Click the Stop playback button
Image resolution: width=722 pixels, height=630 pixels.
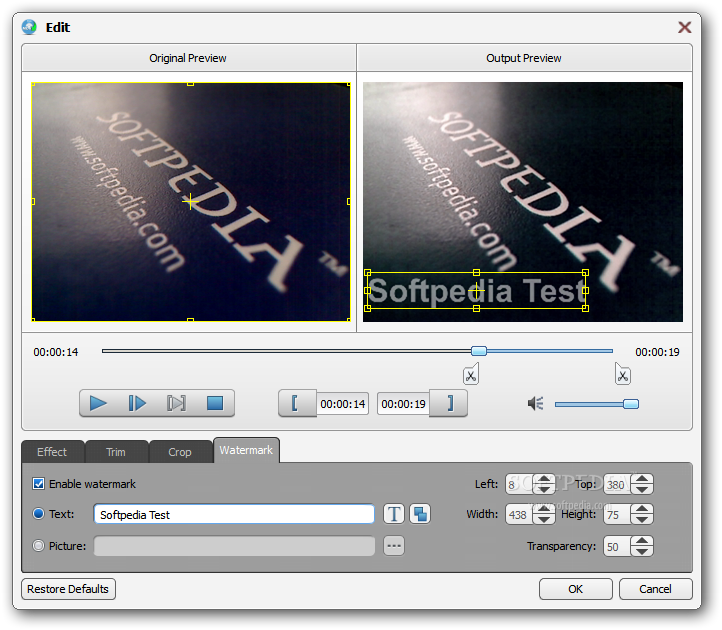(x=215, y=403)
